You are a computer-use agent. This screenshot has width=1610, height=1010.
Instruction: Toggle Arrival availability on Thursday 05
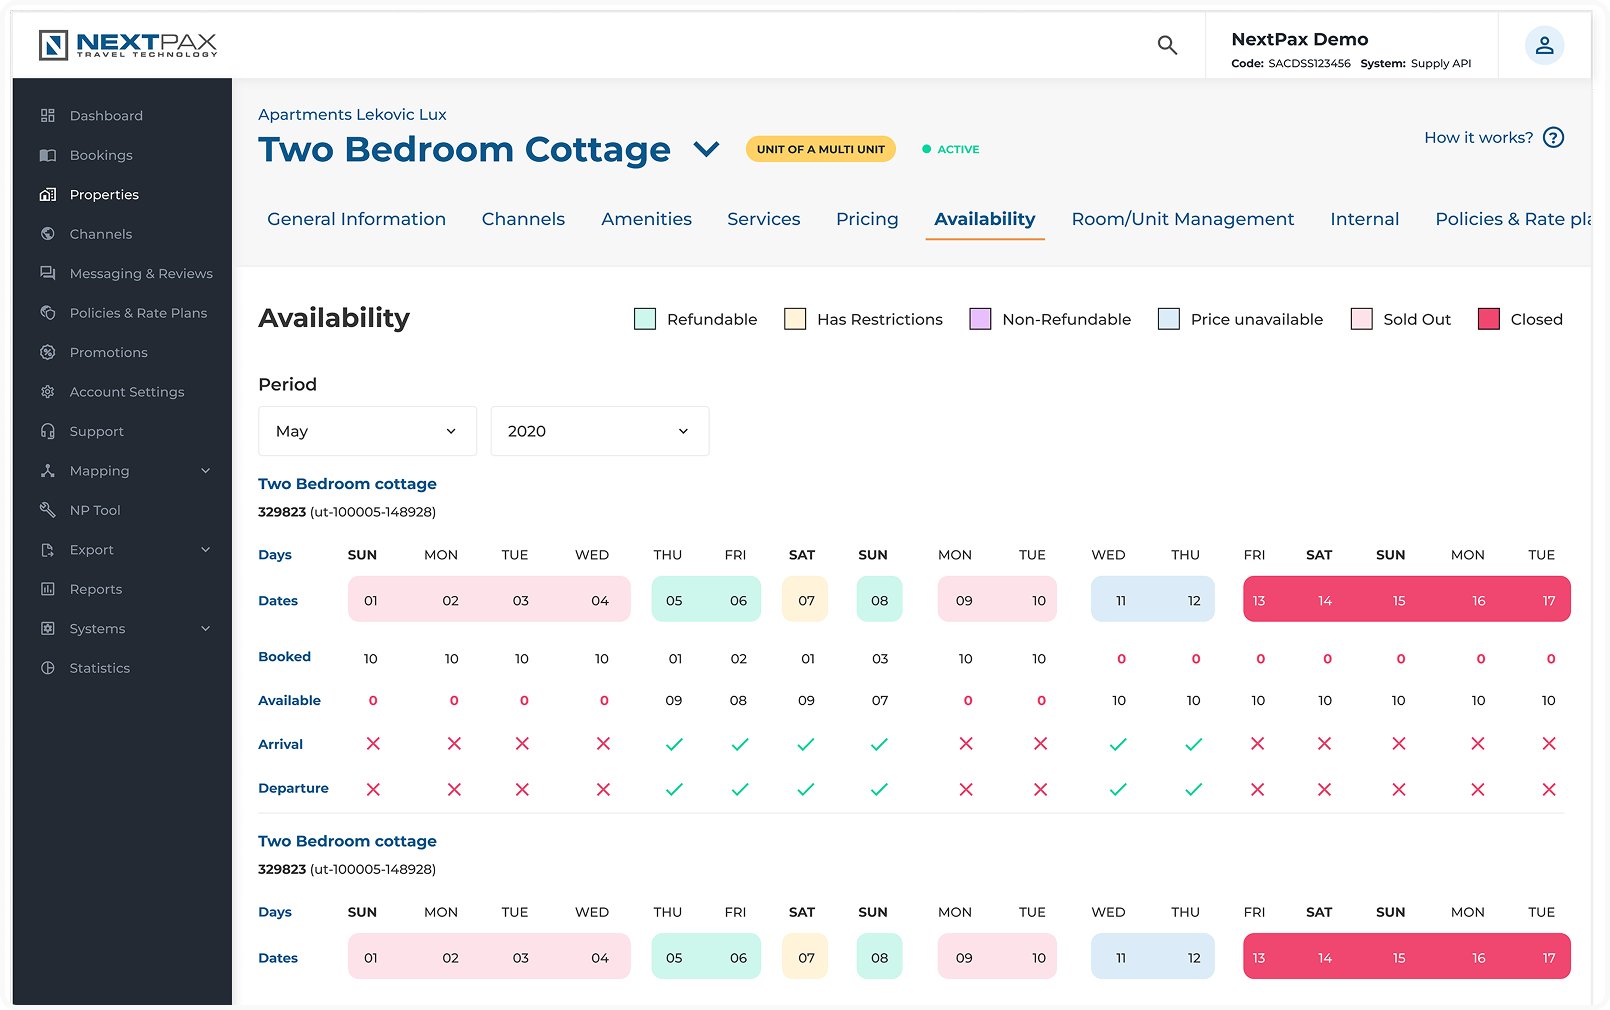674,744
